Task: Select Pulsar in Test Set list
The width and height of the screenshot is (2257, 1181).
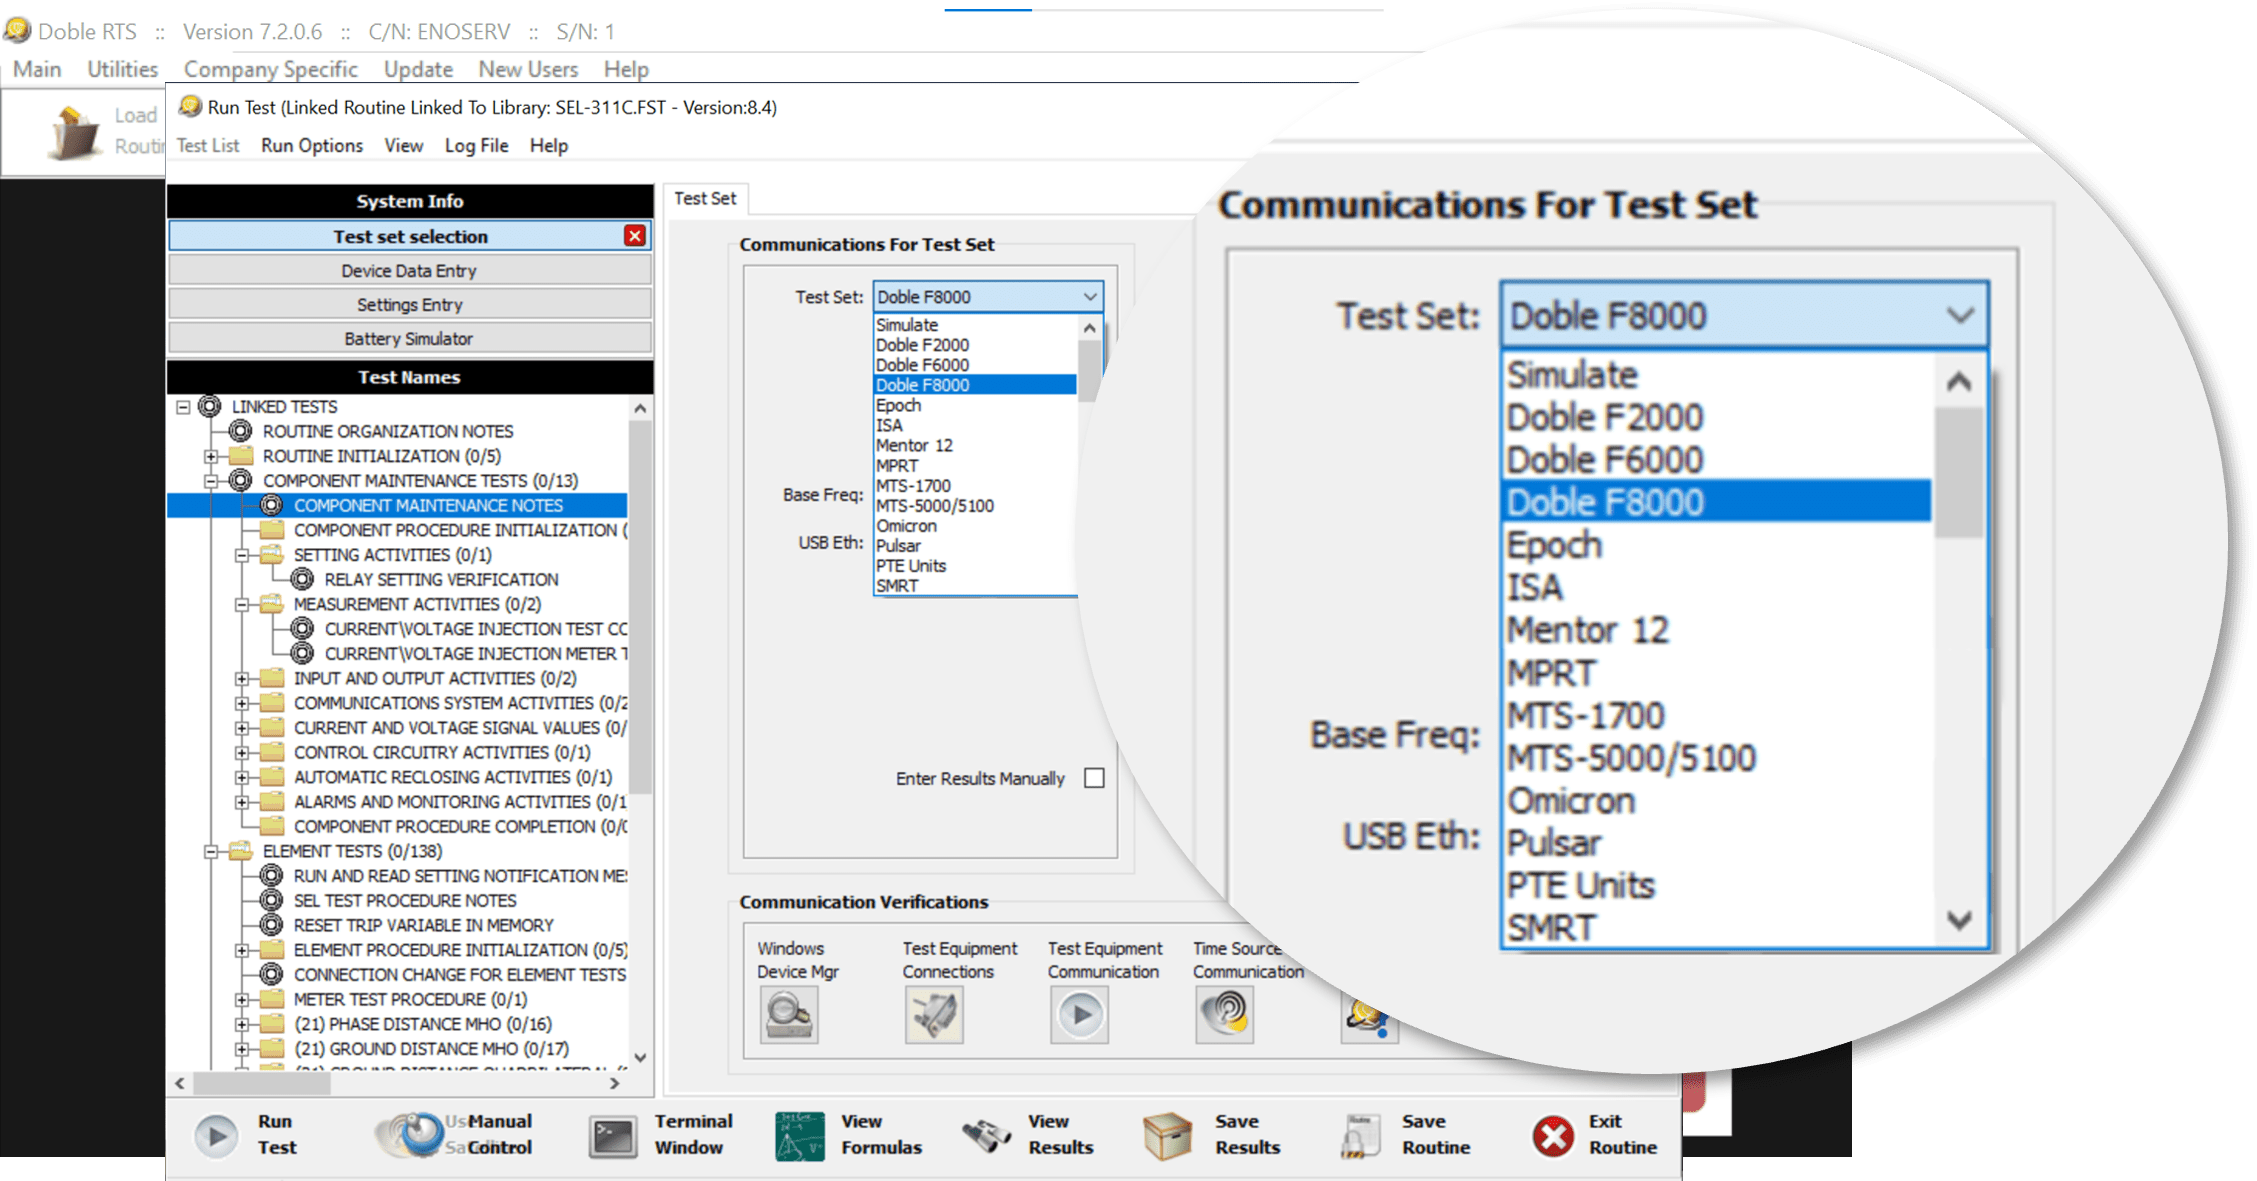Action: tap(975, 546)
